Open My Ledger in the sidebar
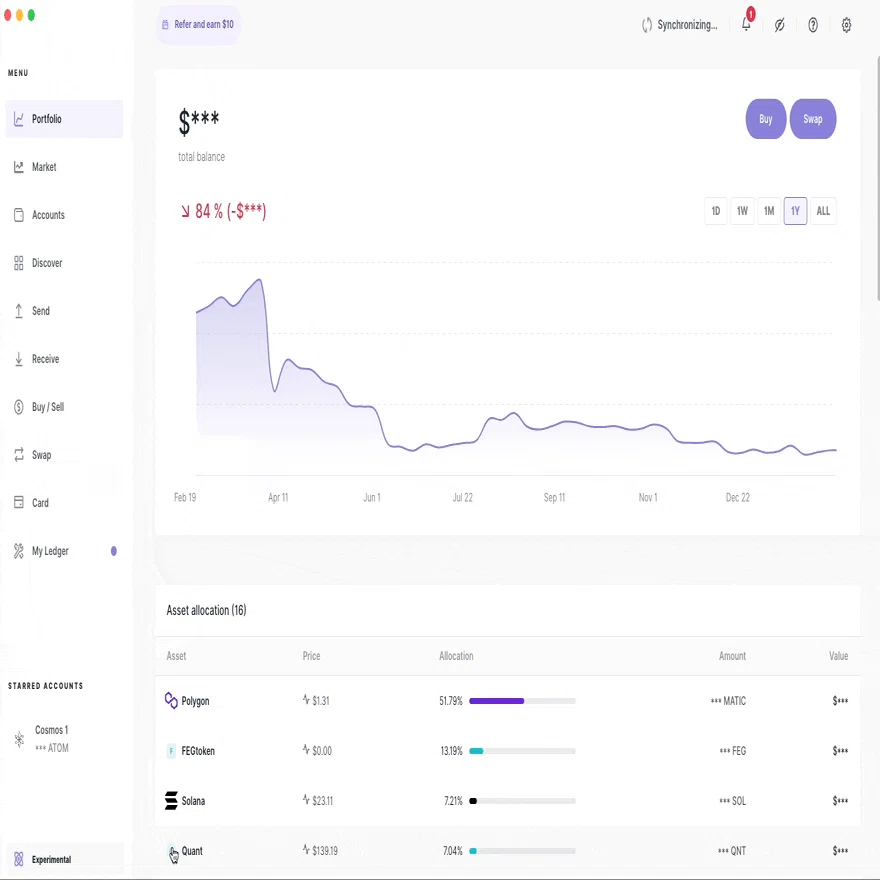The image size is (880, 880). pyautogui.click(x=64, y=551)
